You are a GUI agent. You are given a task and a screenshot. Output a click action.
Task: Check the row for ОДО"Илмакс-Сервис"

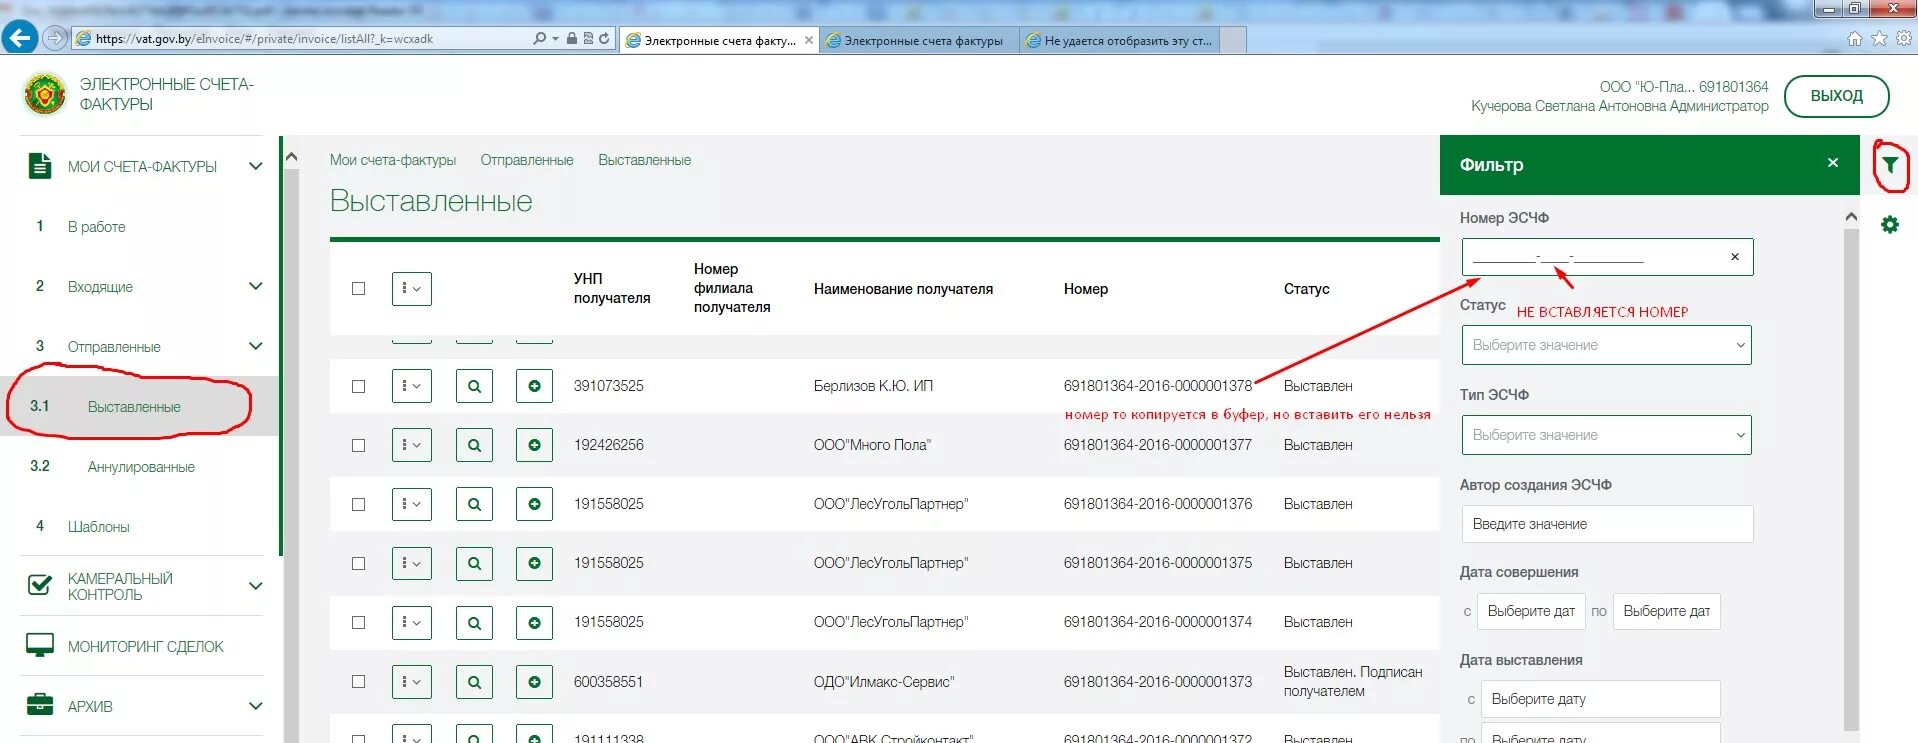(x=358, y=682)
